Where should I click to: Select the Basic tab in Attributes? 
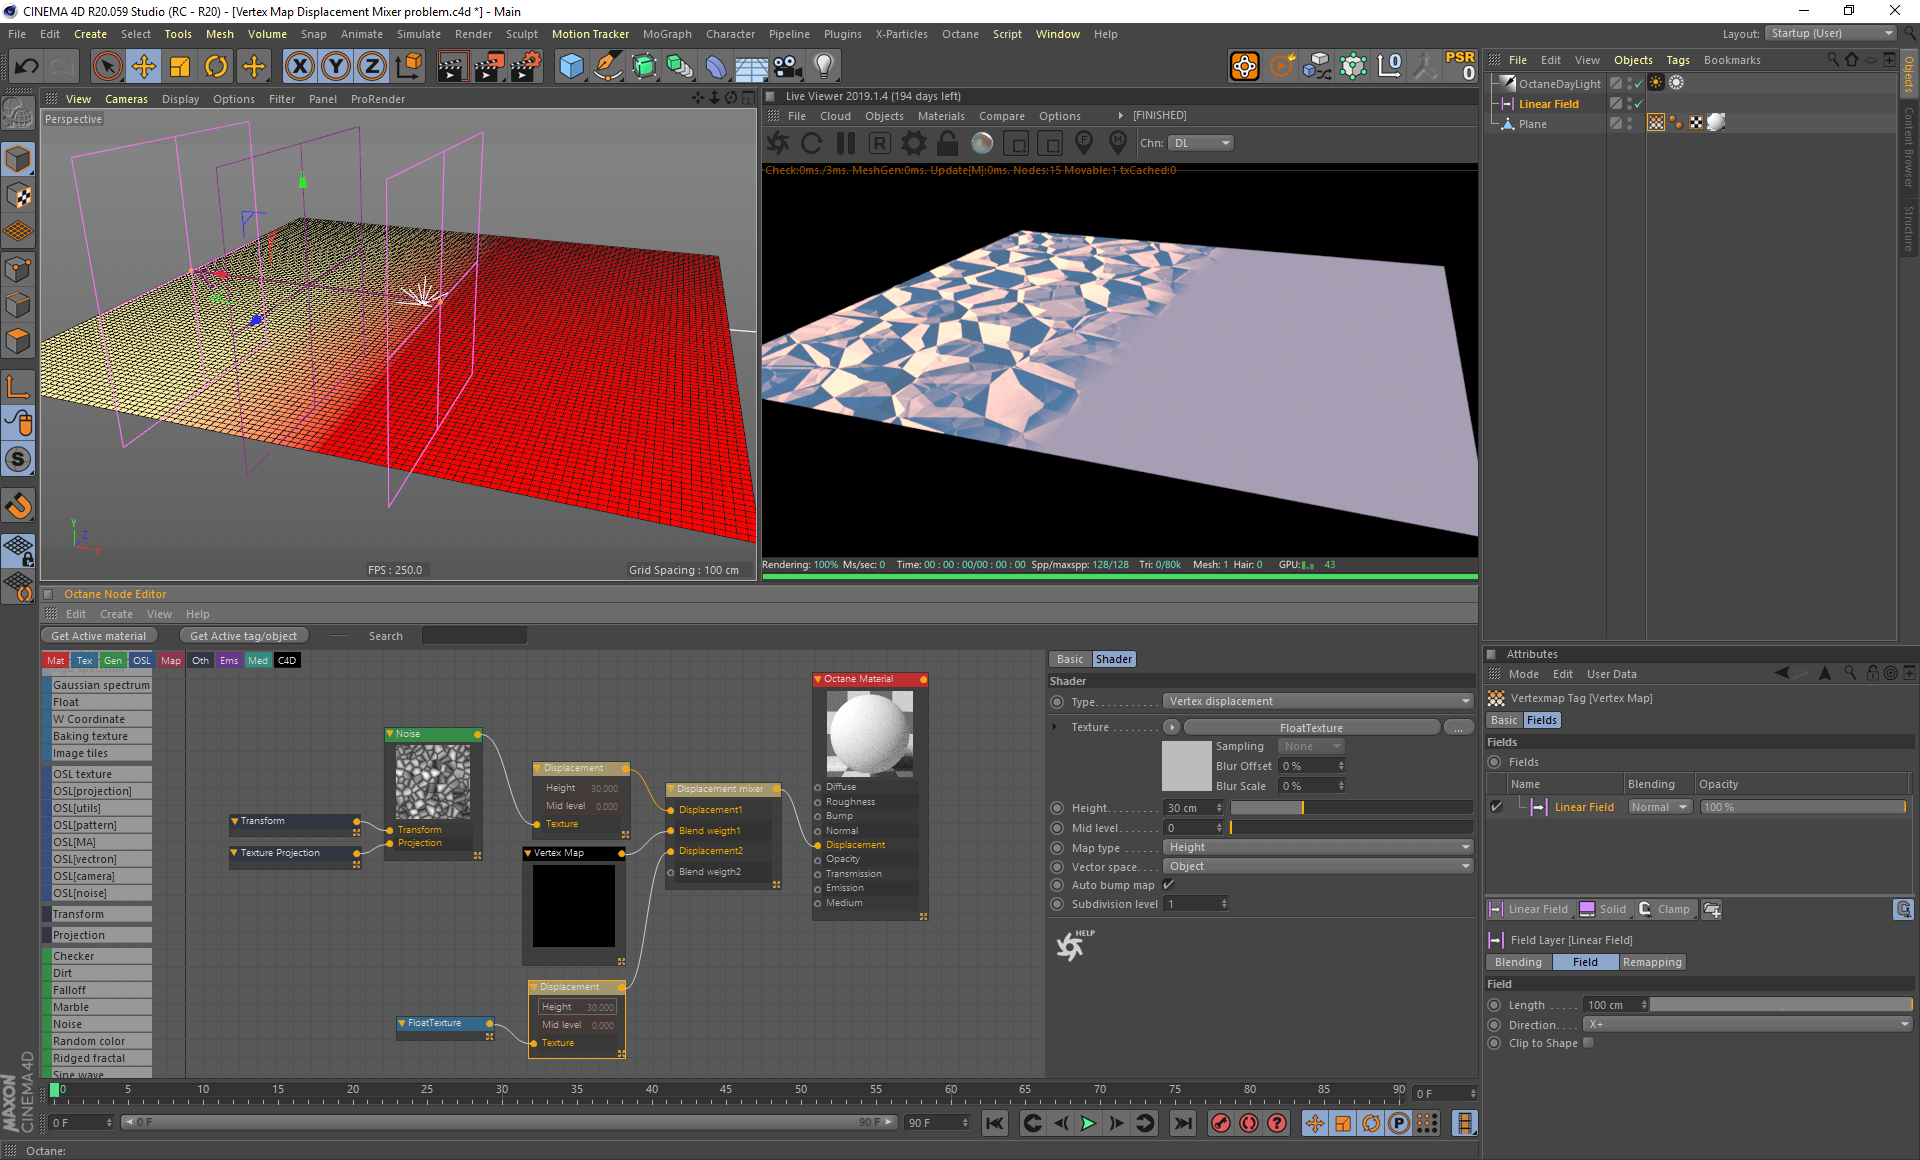pos(1504,720)
